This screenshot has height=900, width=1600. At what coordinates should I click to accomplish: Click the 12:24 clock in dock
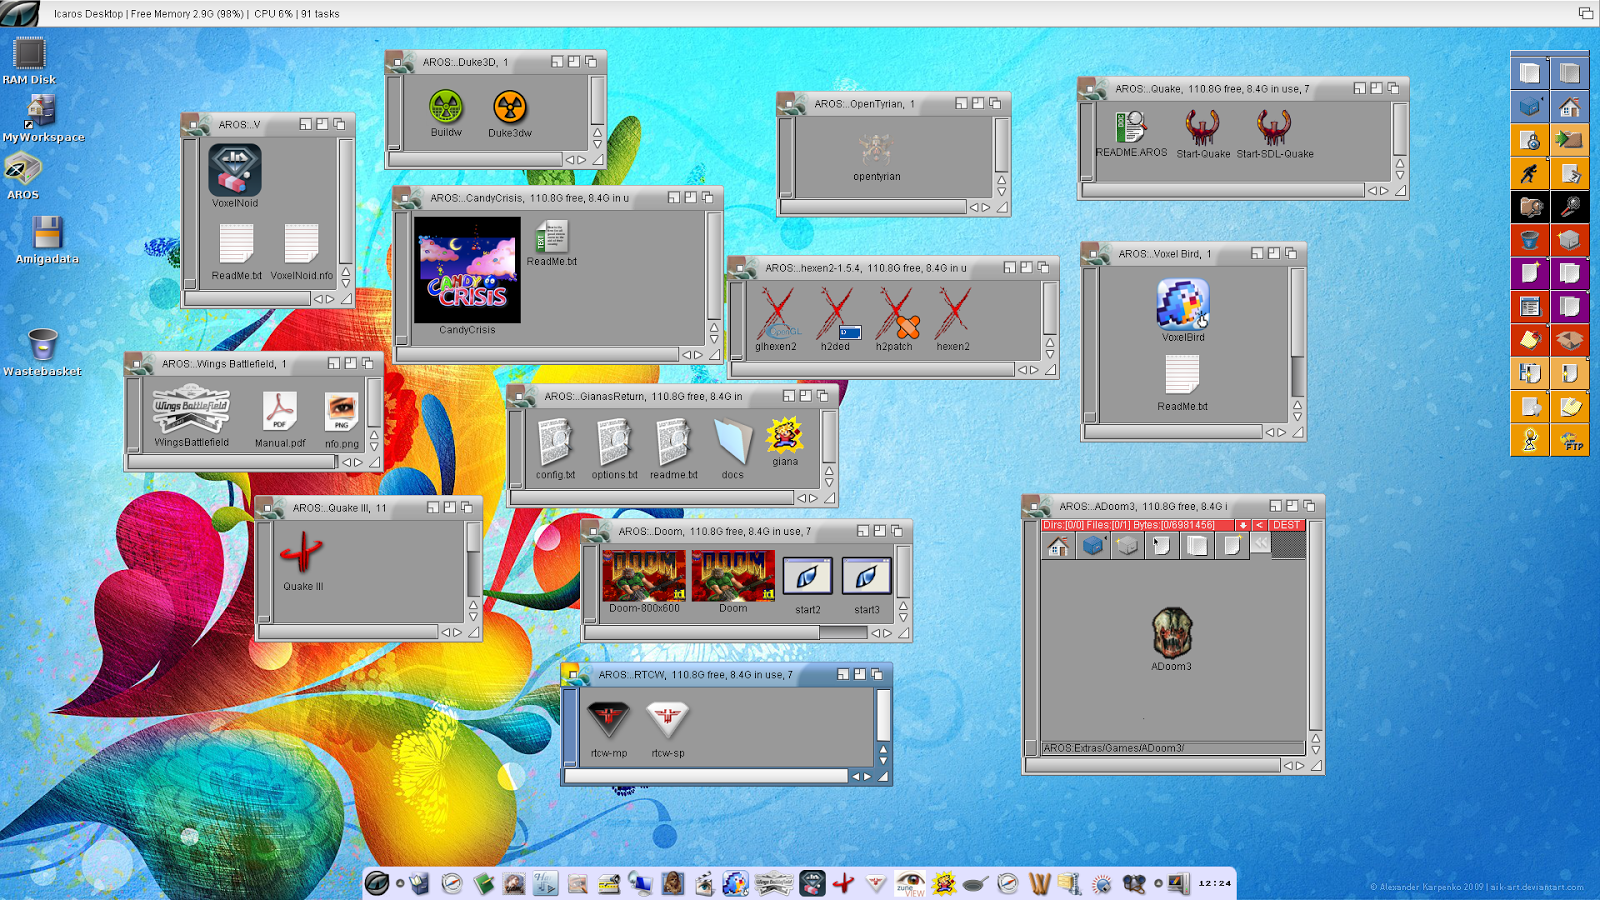1214,883
